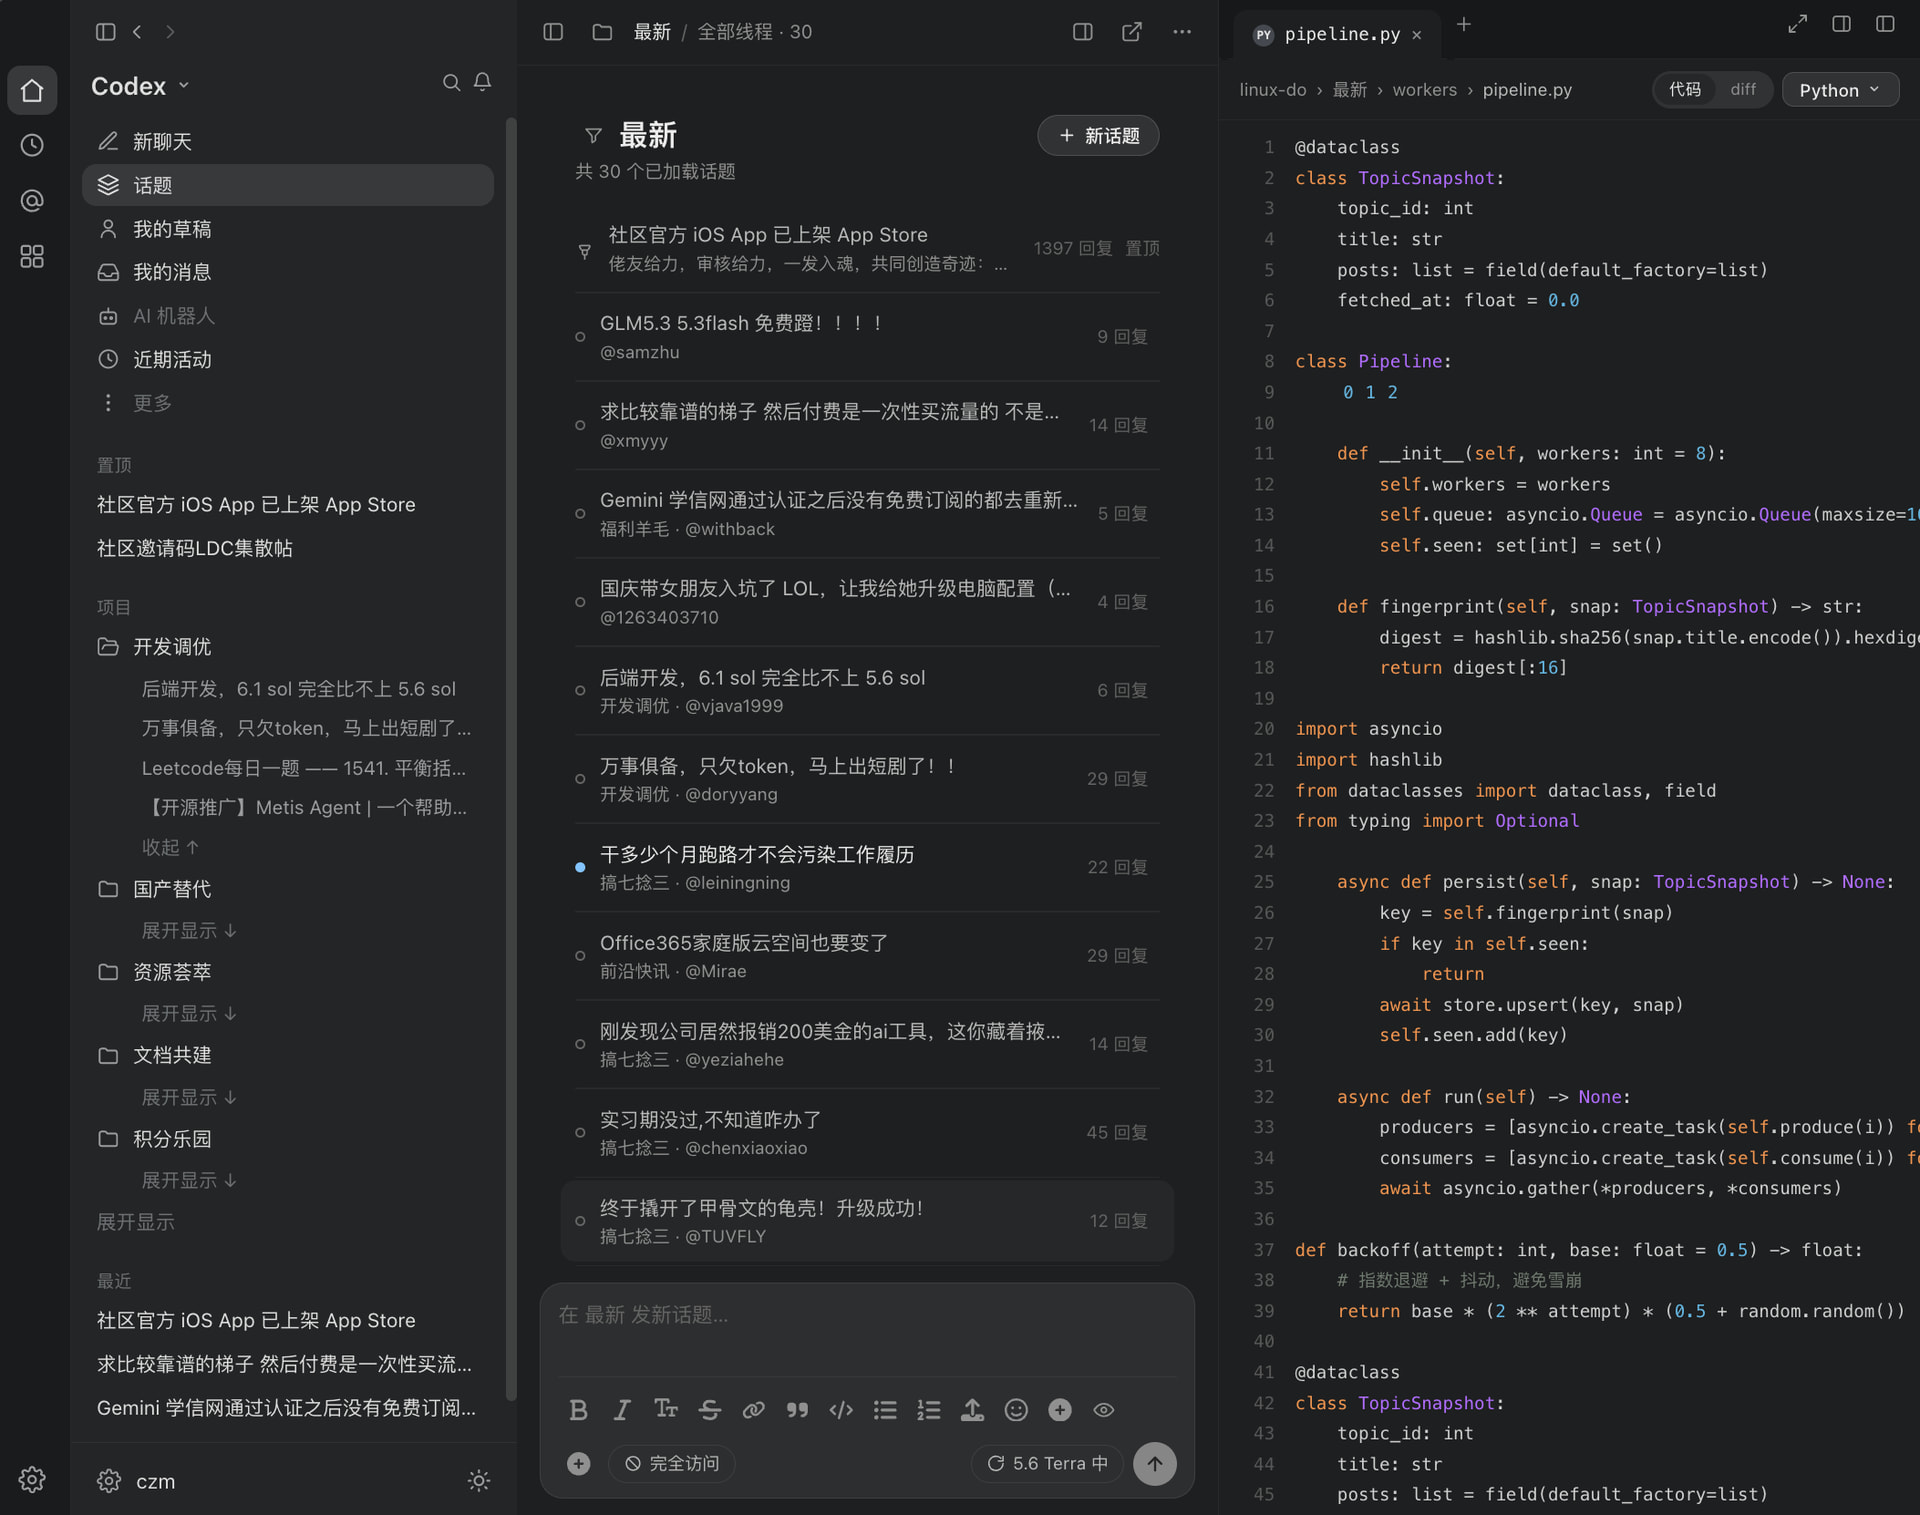Open mentions (@) in the left rail

tap(32, 201)
